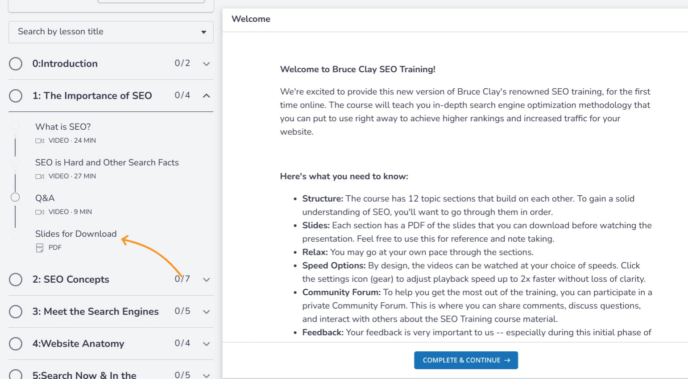Click video icon under Q&A lesson
Viewport: 688px width, 379px height.
tap(39, 212)
